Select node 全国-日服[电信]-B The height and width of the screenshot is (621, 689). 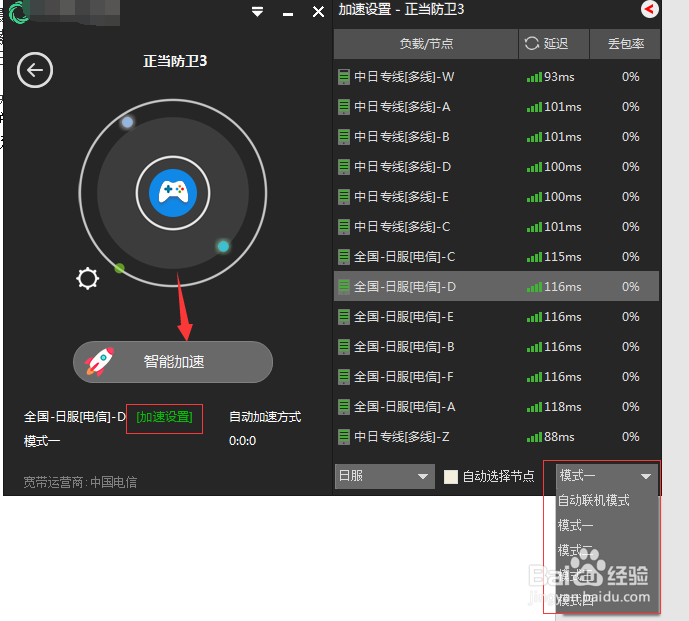(497, 347)
